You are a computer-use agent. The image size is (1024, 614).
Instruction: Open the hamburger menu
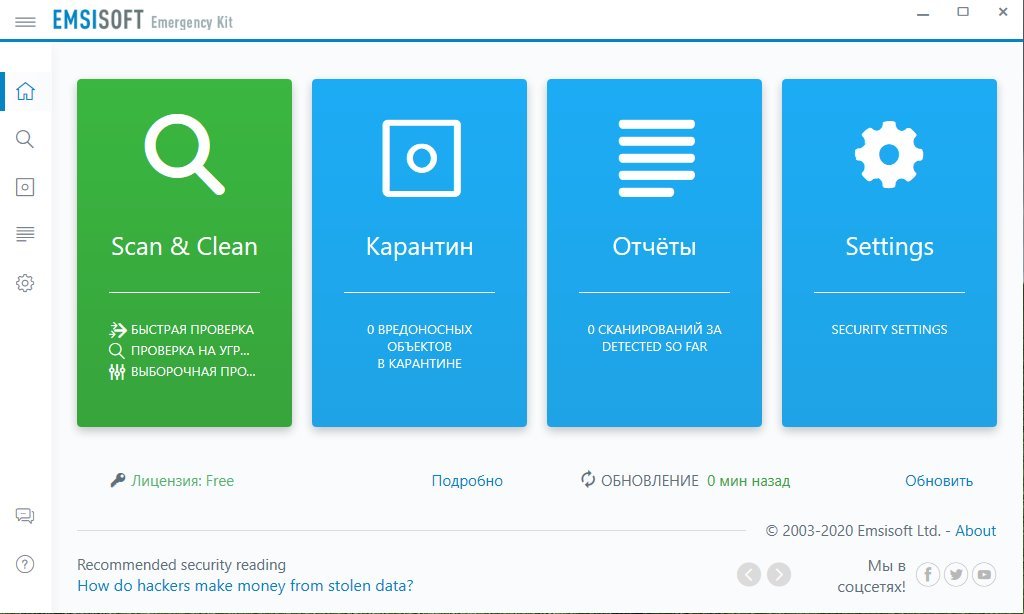pyautogui.click(x=26, y=21)
